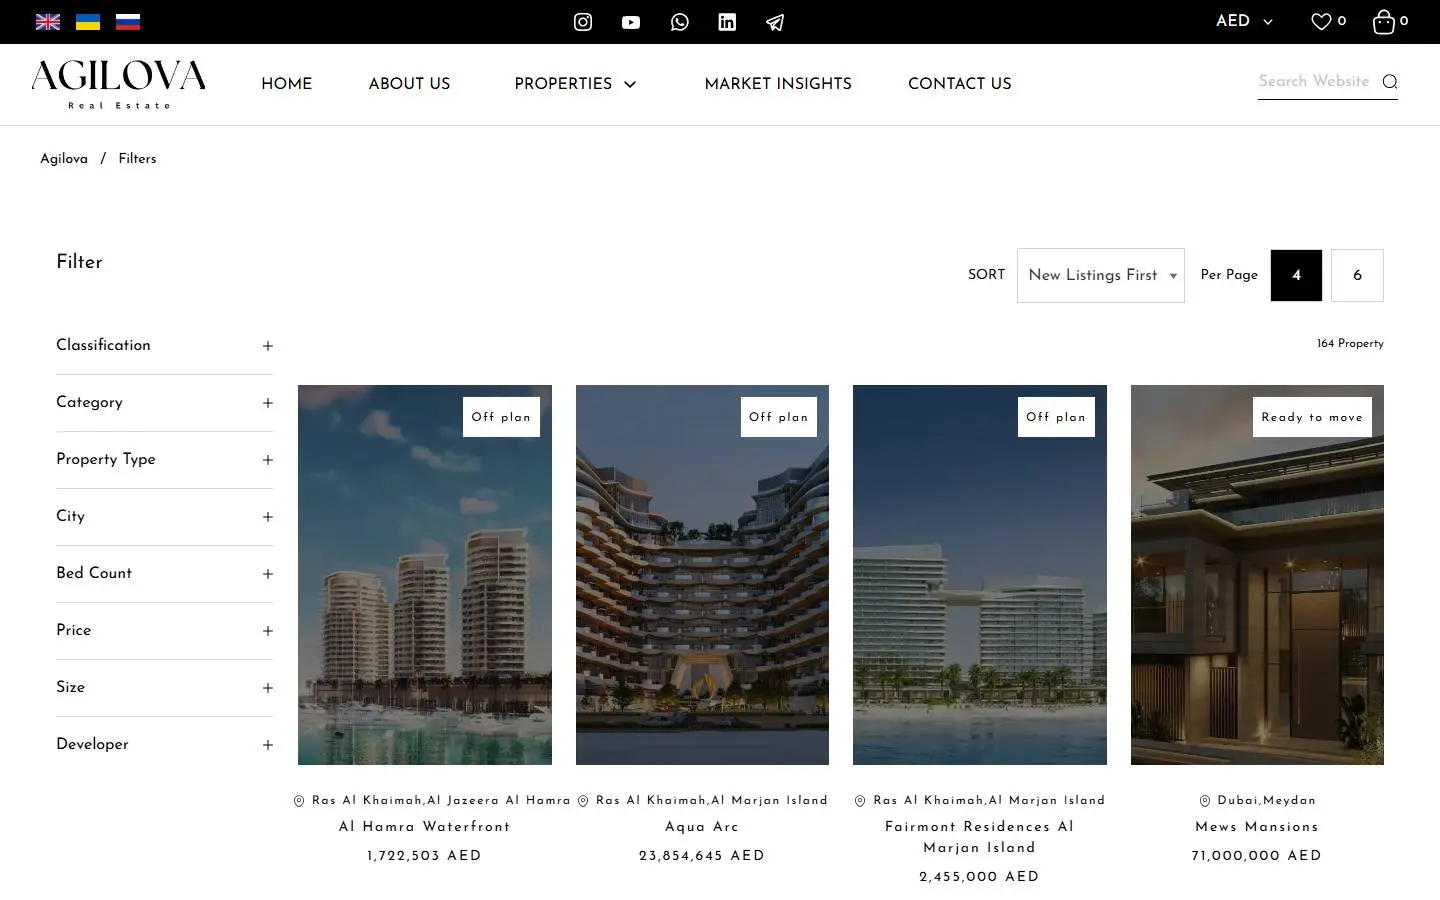Open the New Listings First sort dropdown
Screen dimensions: 1440x900
tap(1101, 275)
